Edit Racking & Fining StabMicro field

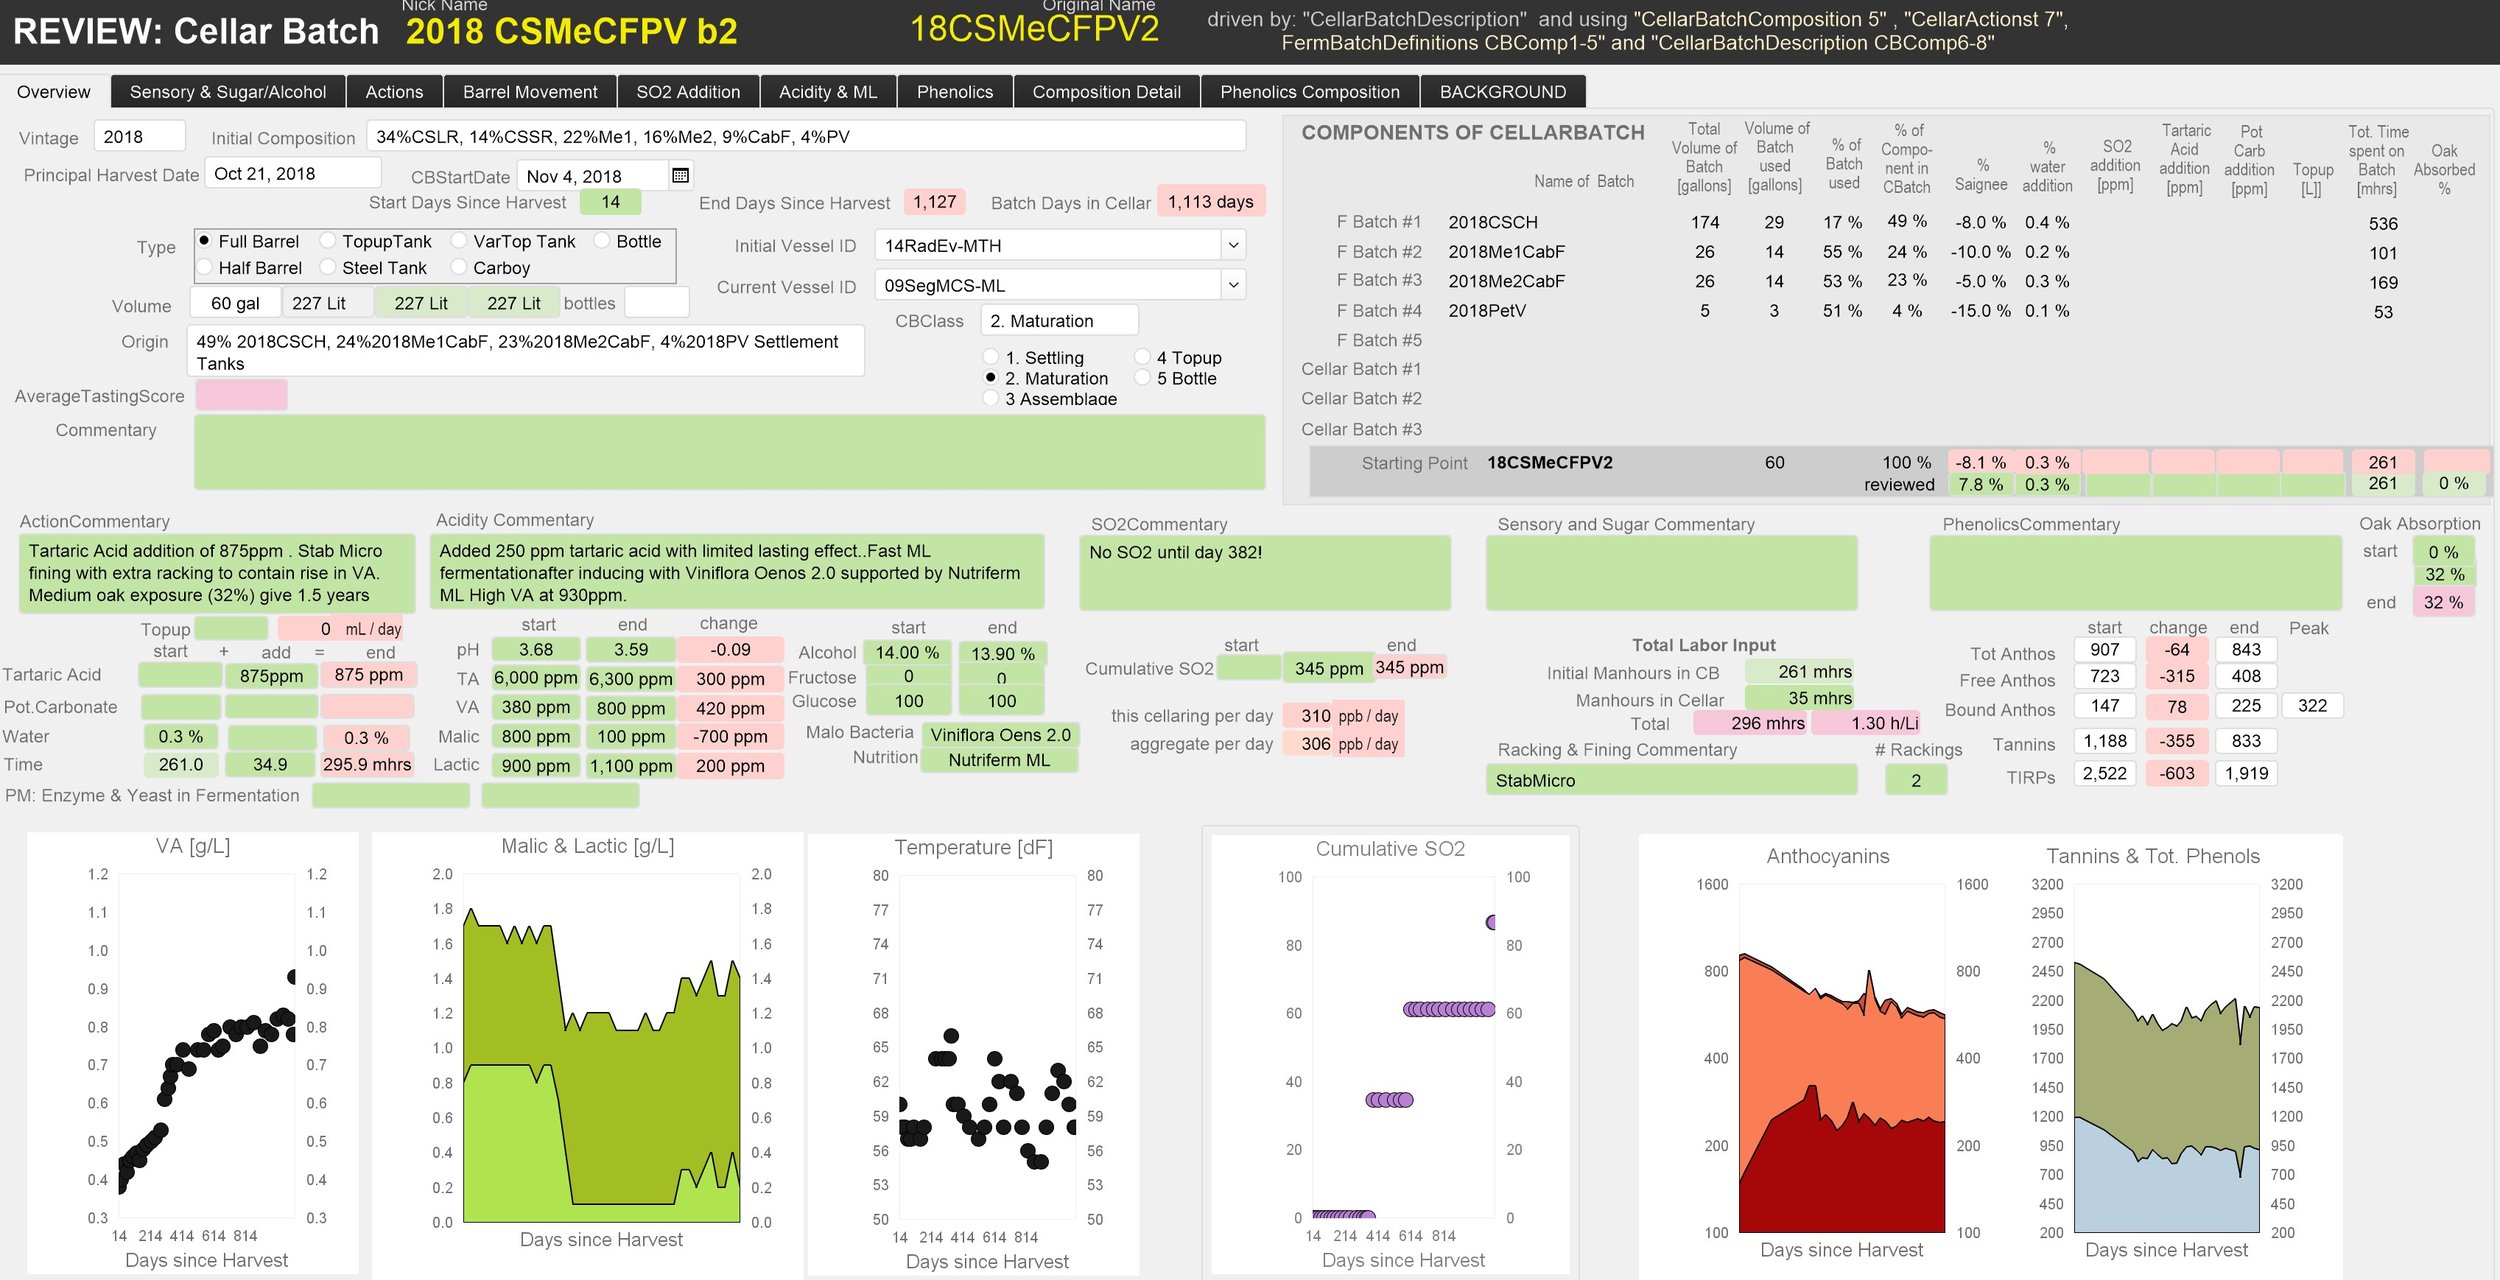[x=1671, y=780]
